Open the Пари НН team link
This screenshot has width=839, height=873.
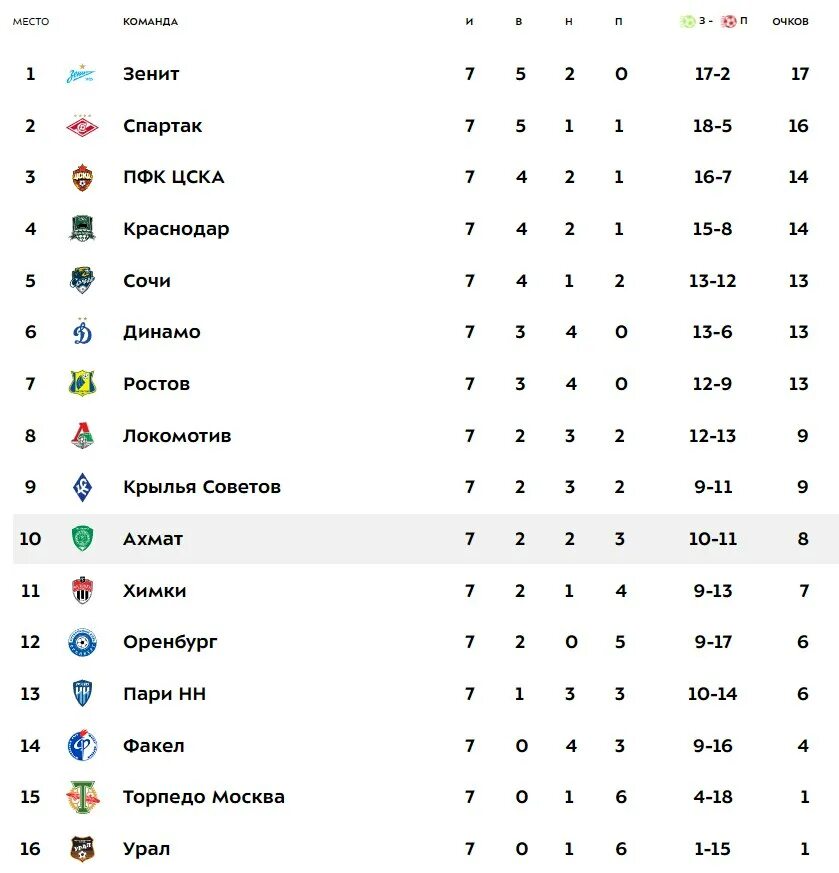click(164, 694)
